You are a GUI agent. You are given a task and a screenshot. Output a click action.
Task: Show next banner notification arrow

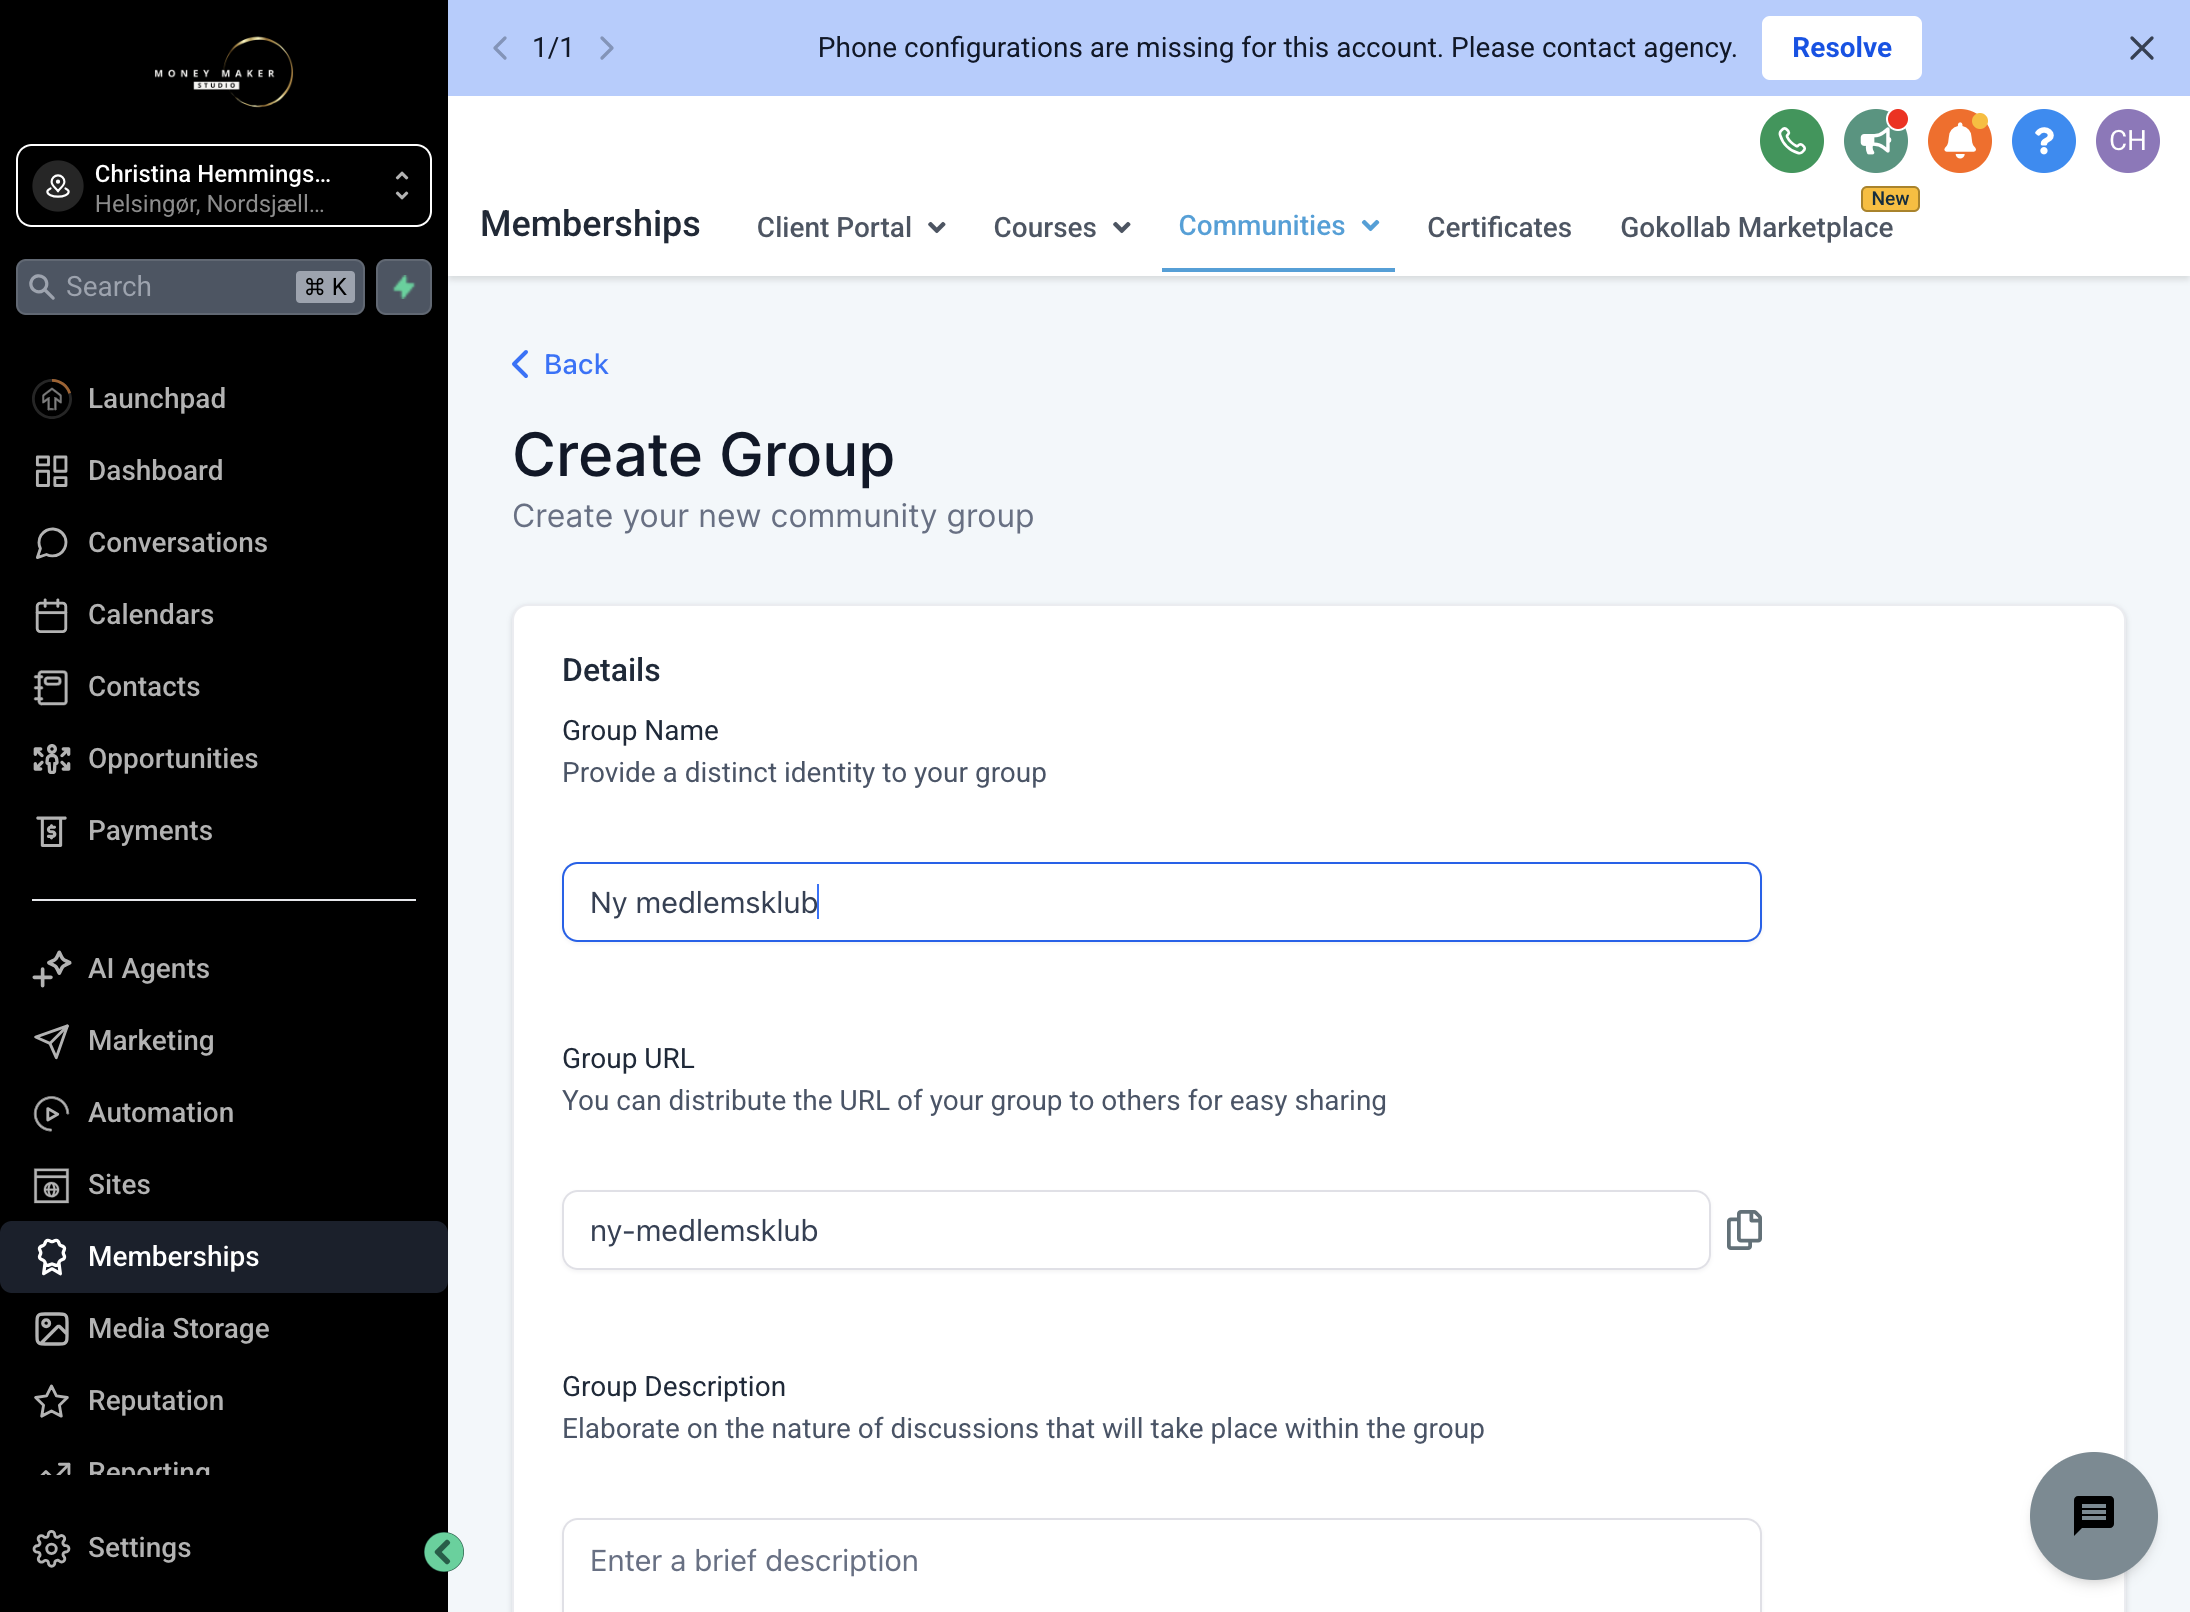point(607,48)
